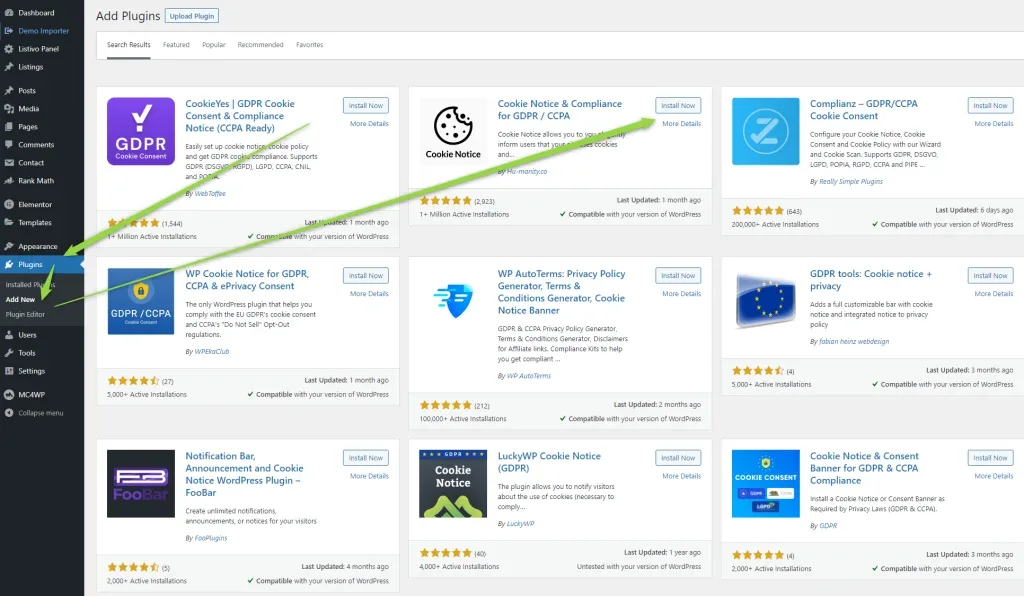Click the Cookie Consent Banner plugin thumbnail
Screen dimensions: 1024x596
[765, 484]
